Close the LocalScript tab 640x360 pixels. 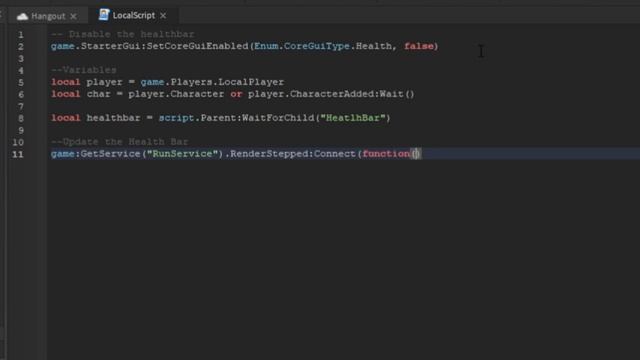(x=163, y=16)
